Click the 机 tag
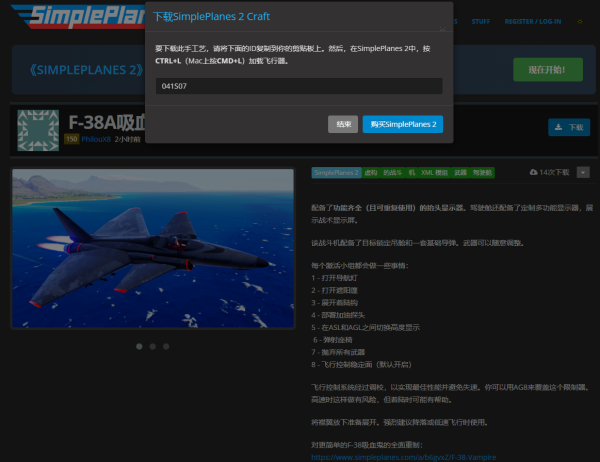Image resolution: width=600 pixels, height=462 pixels. (412, 173)
